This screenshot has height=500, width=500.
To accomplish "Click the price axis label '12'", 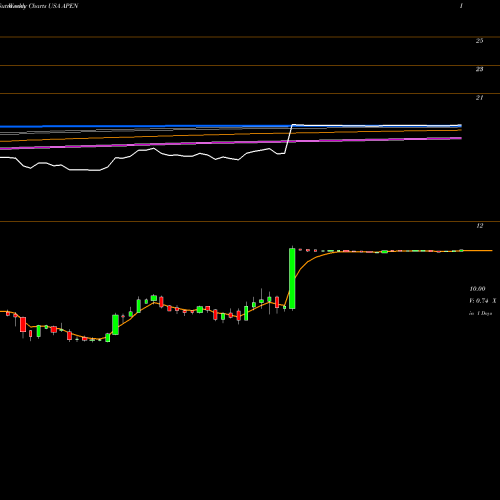I will (479, 226).
